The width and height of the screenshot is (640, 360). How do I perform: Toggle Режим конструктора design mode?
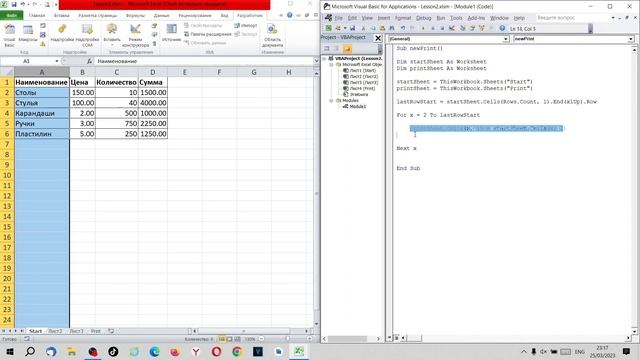coord(135,35)
